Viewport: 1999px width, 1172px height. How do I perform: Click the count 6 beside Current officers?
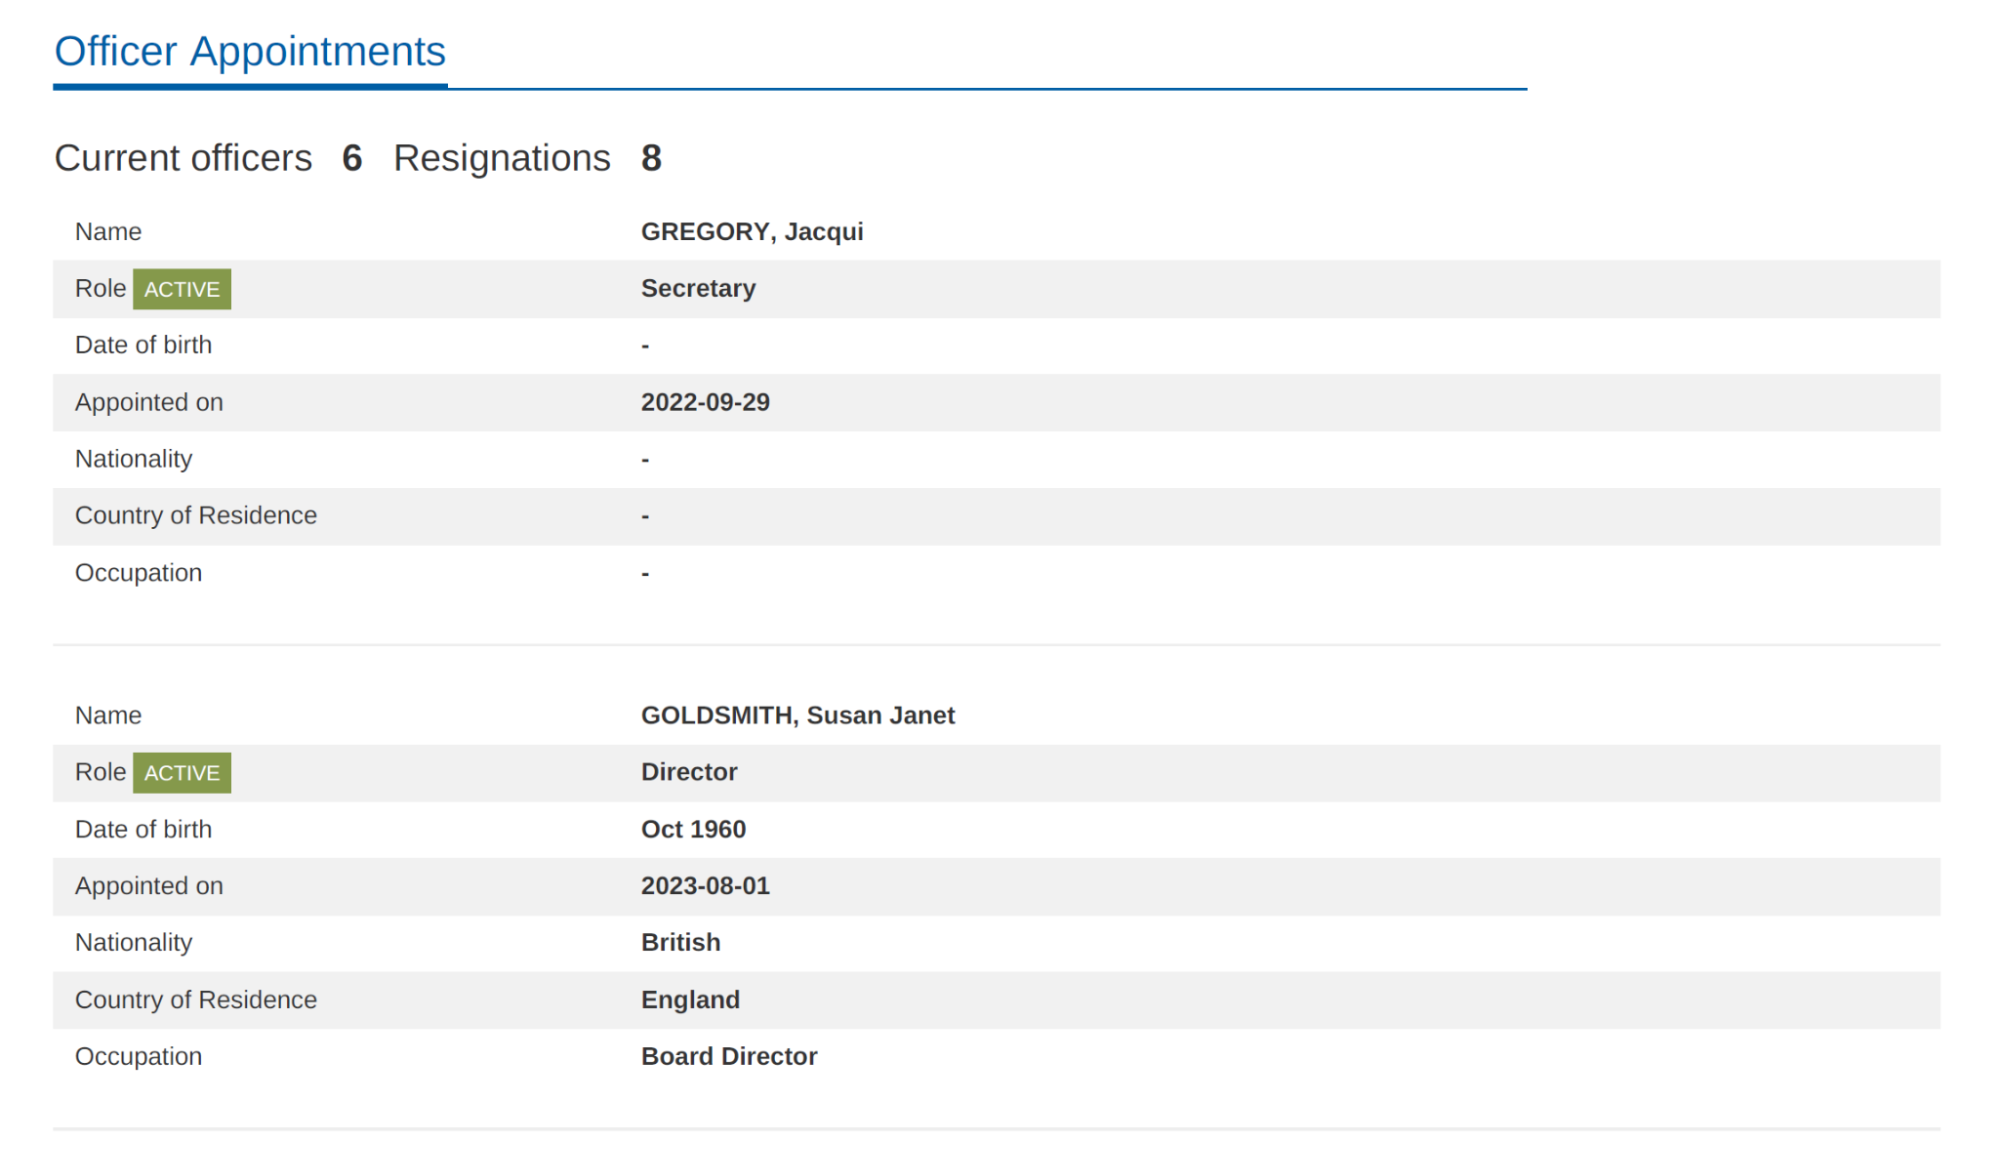pos(352,158)
